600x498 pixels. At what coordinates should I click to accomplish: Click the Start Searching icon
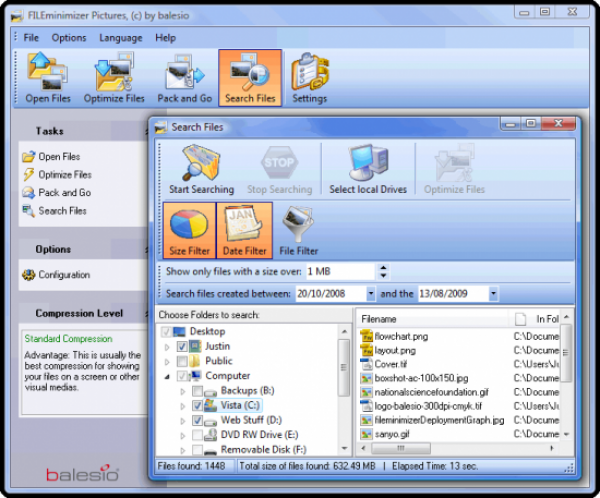click(x=201, y=169)
